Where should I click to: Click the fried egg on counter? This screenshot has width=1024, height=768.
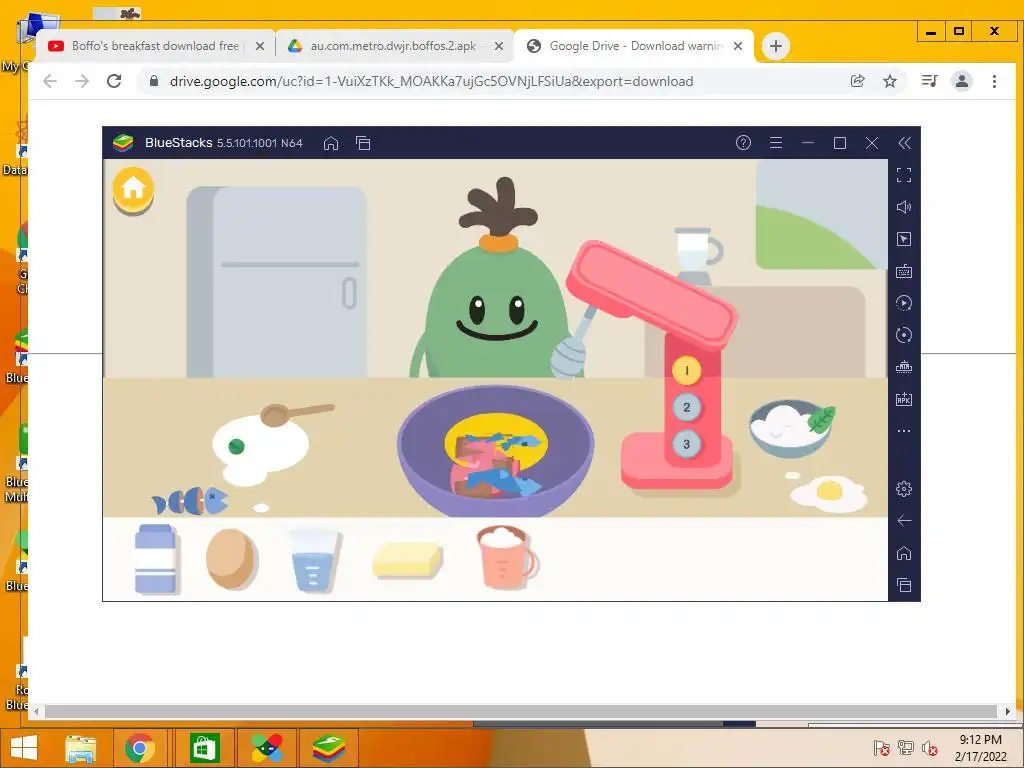tap(829, 494)
